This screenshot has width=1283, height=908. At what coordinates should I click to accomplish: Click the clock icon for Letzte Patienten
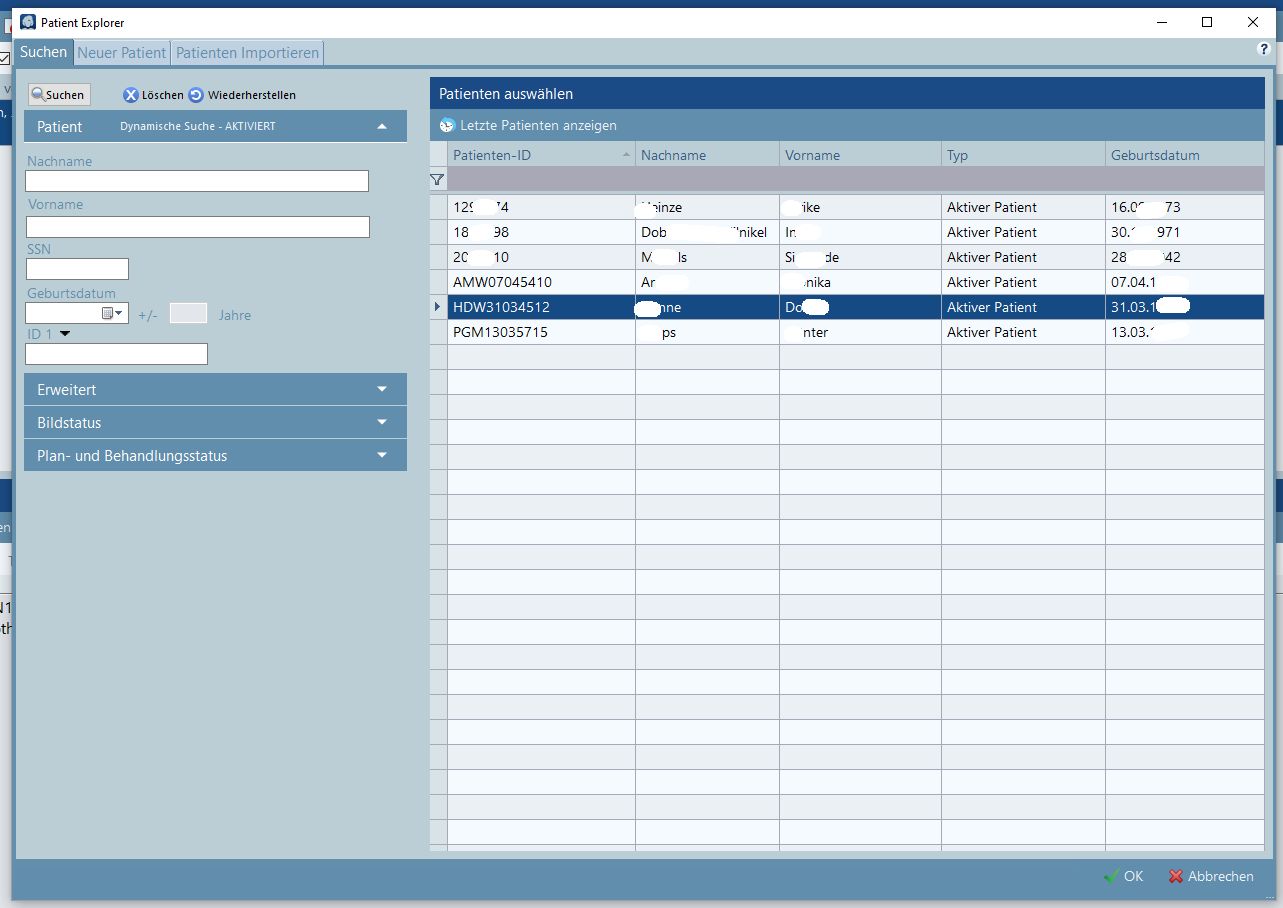(x=447, y=126)
